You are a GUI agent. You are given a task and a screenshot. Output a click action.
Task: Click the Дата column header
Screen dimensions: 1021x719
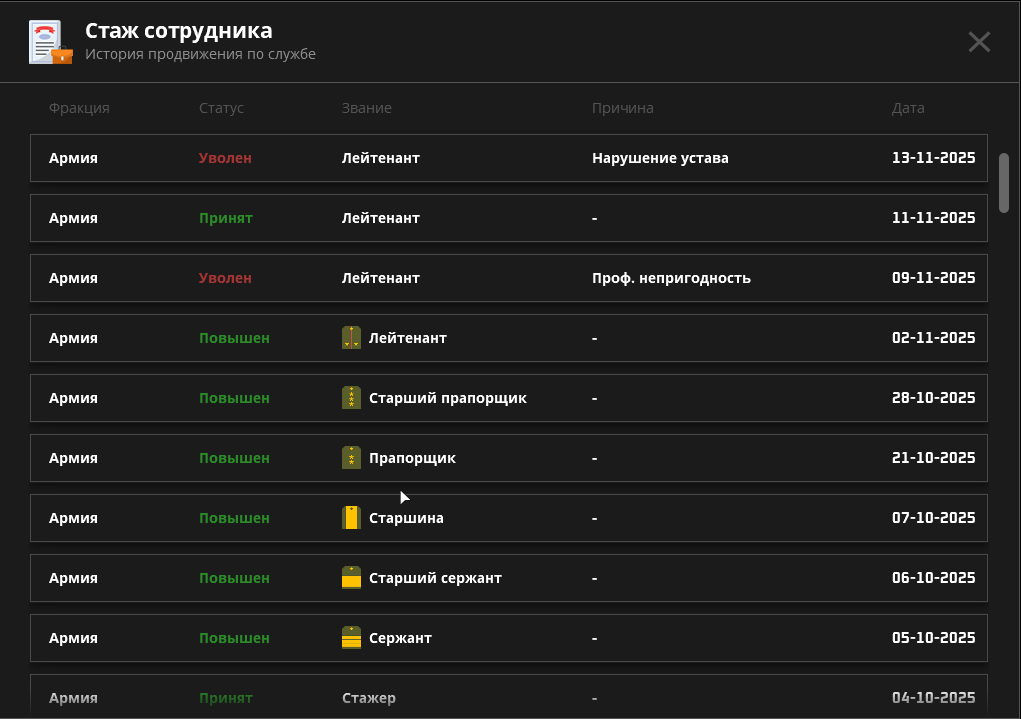(x=908, y=108)
